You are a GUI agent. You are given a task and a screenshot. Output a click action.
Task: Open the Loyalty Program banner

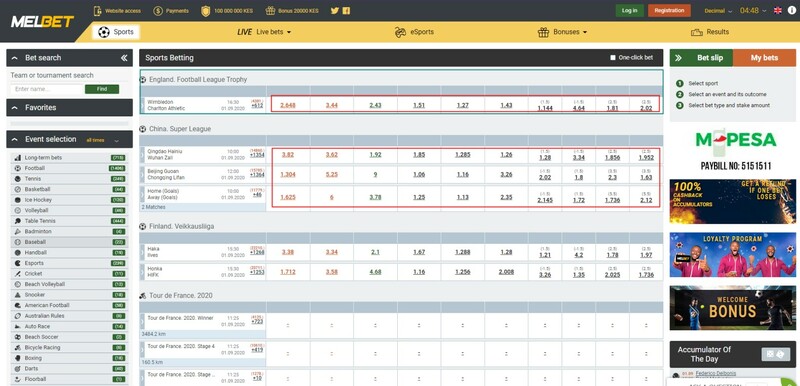point(733,255)
